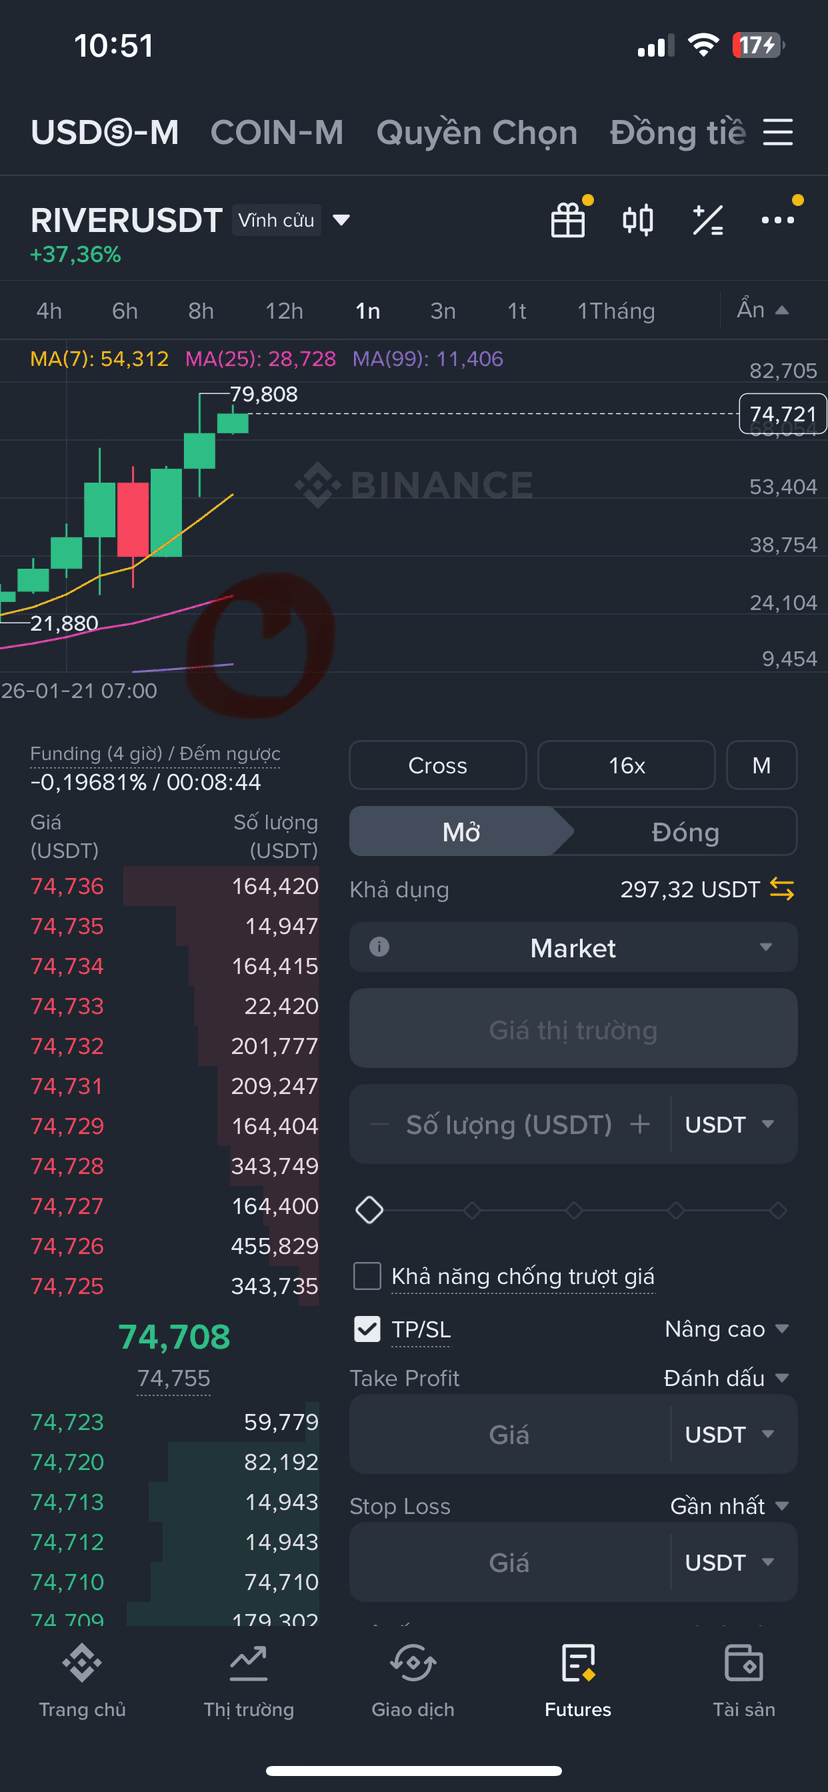Tap bid price 74,712 in order book

(x=67, y=1542)
